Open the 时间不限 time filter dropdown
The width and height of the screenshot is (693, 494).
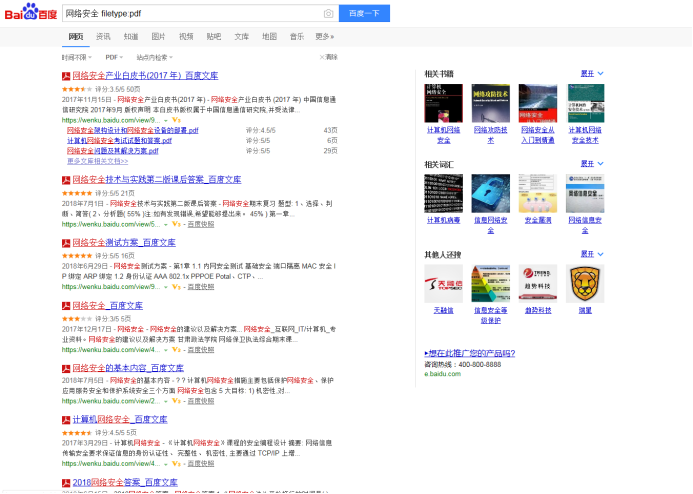tap(76, 57)
